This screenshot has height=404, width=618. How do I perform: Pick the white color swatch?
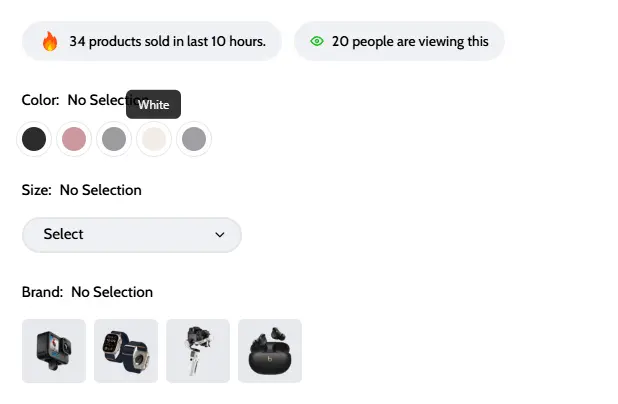pyautogui.click(x=154, y=139)
